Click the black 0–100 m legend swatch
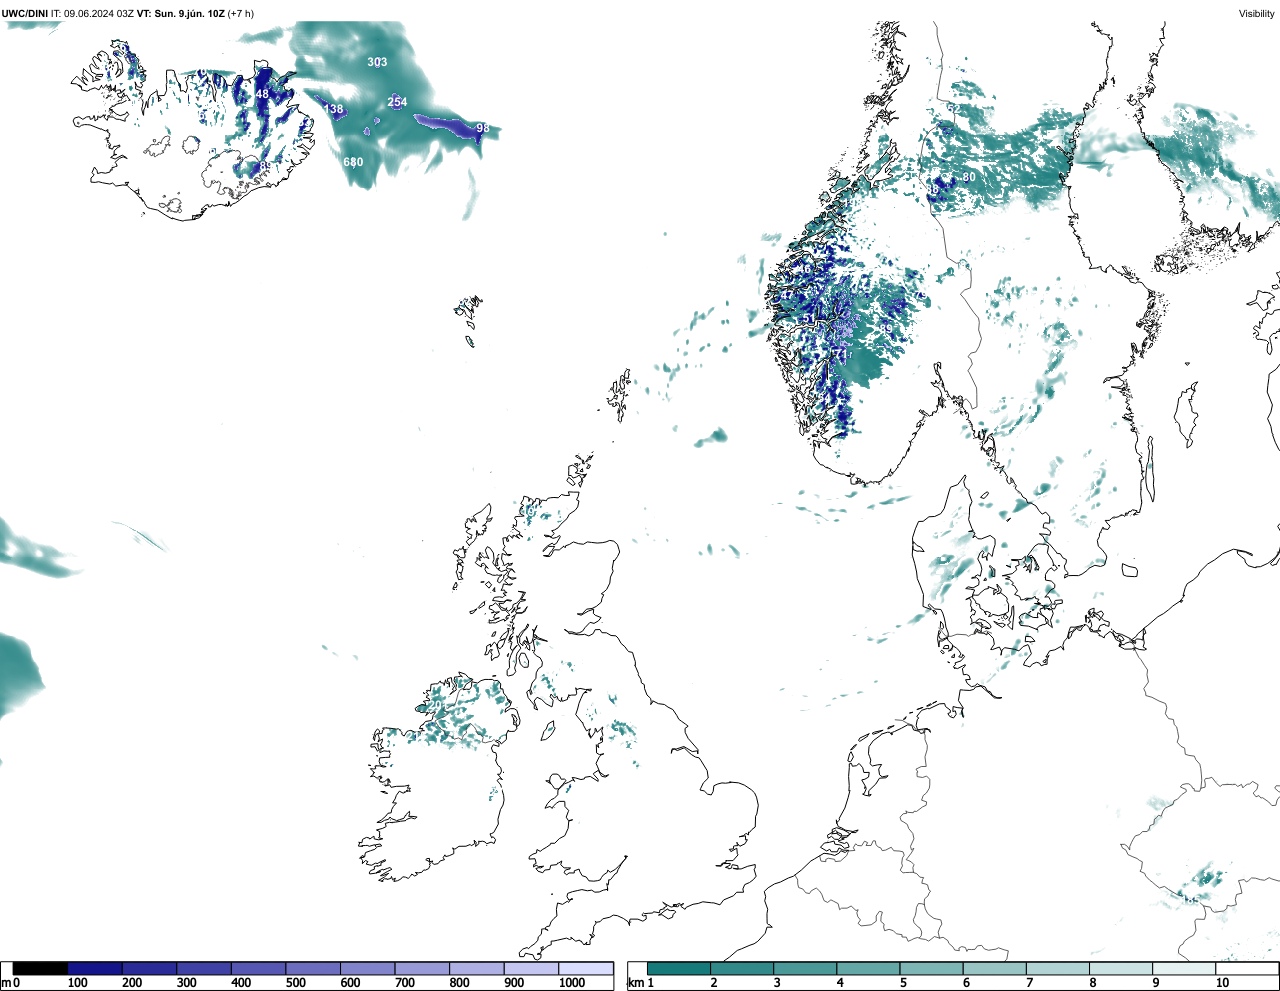The image size is (1280, 991). pos(40,969)
